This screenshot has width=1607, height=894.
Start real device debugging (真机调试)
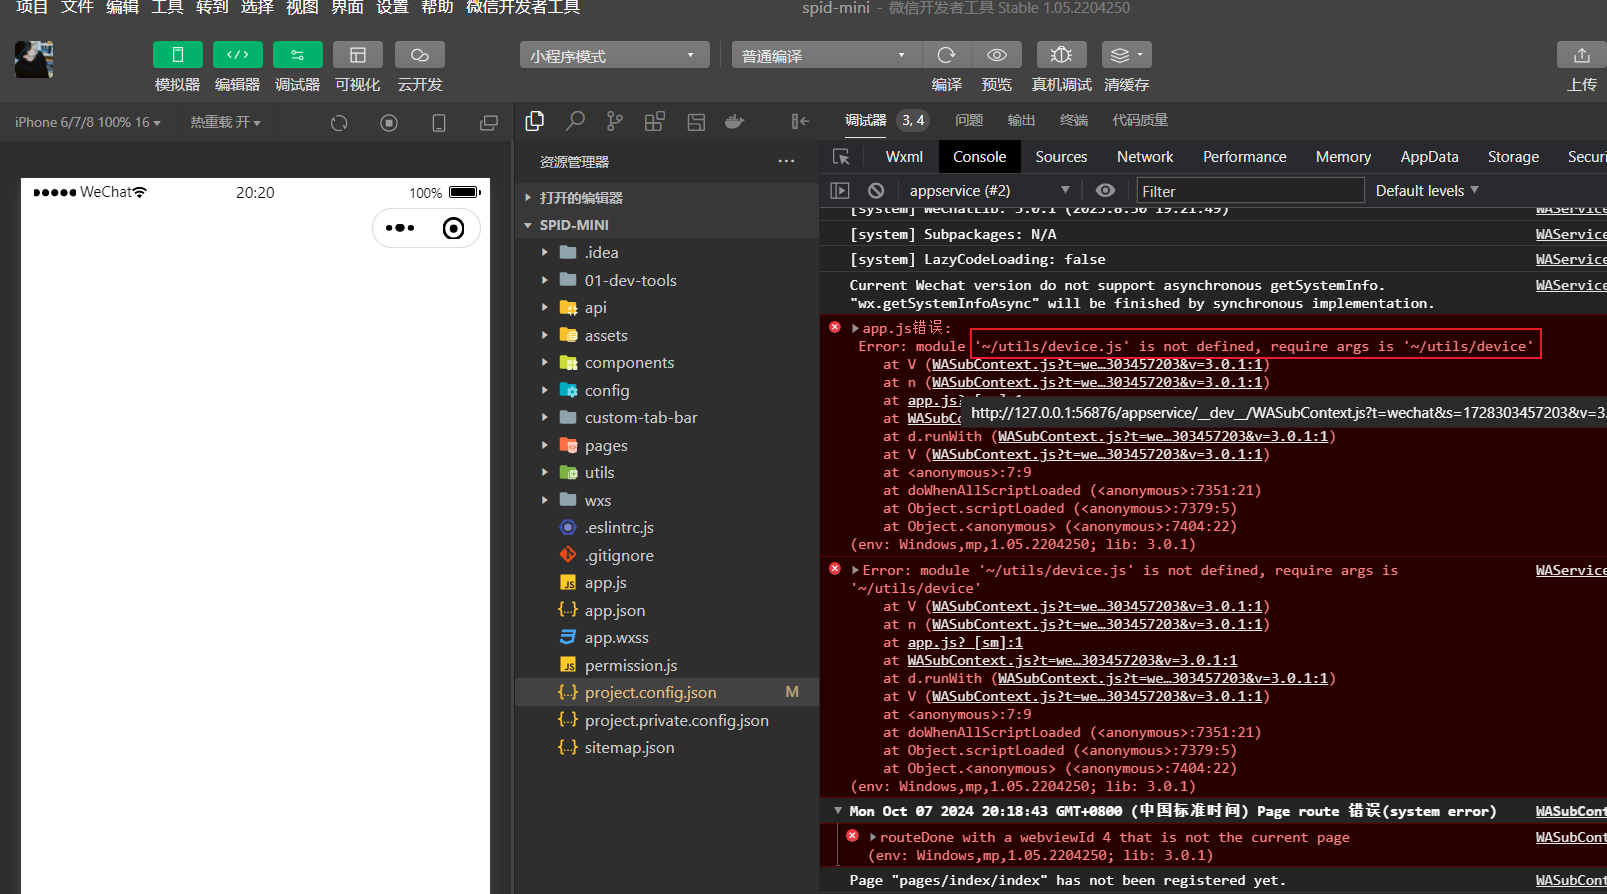1062,55
